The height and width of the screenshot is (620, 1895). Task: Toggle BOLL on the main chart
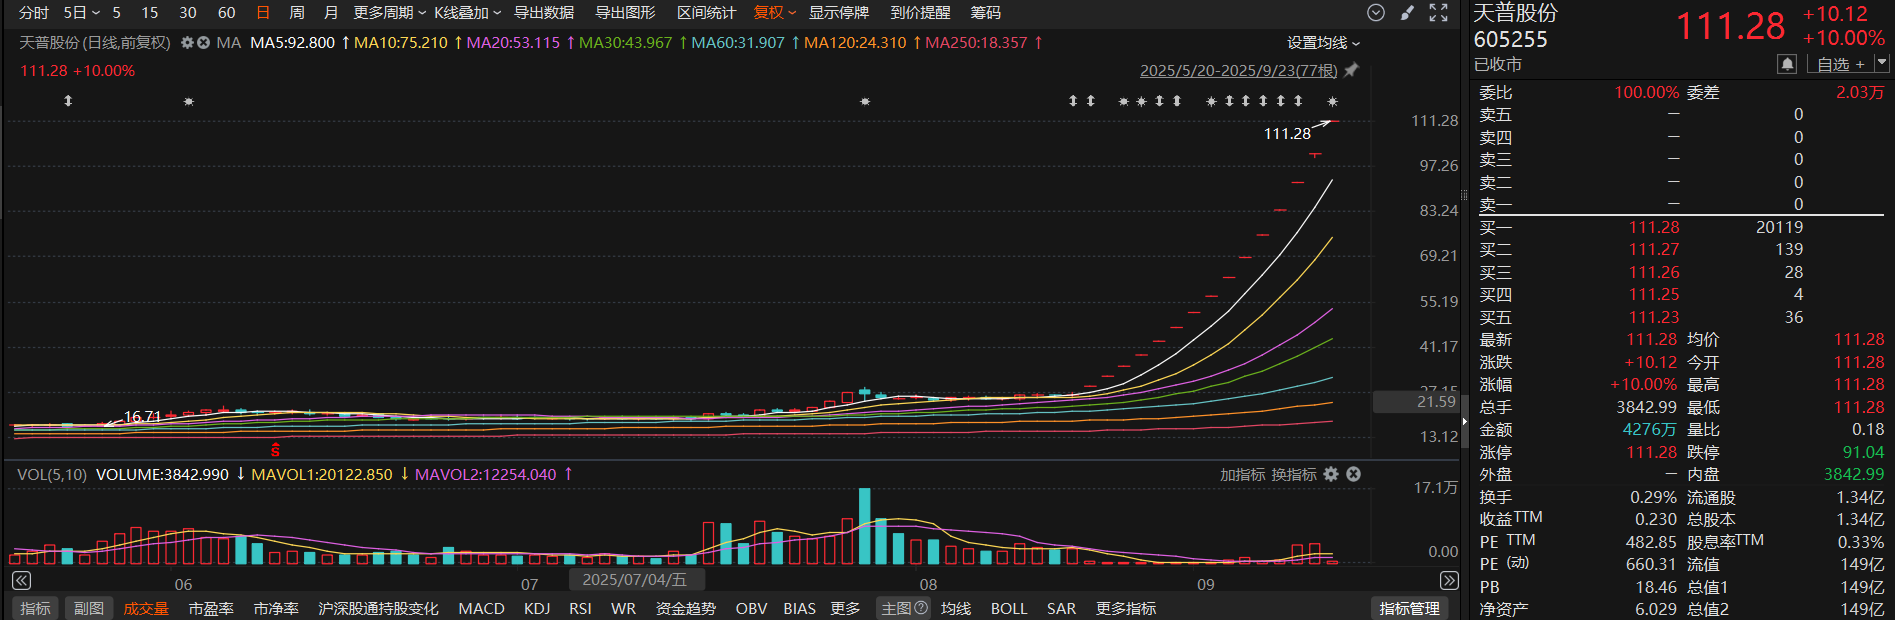coord(1009,608)
